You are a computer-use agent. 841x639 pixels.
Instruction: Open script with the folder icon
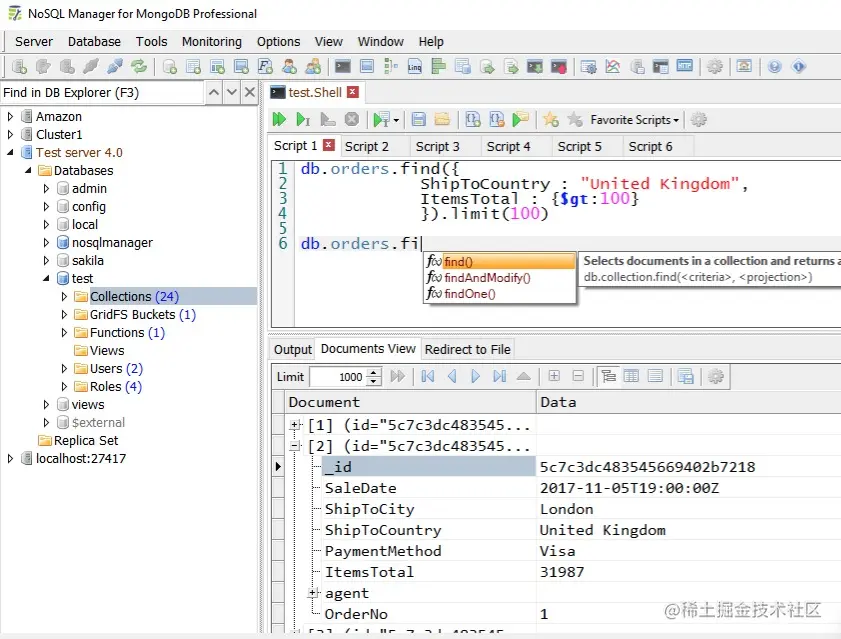[442, 119]
